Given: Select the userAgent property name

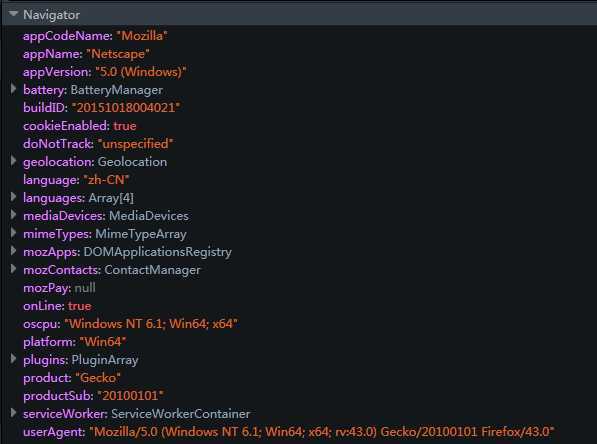Looking at the screenshot, I should point(54,432).
